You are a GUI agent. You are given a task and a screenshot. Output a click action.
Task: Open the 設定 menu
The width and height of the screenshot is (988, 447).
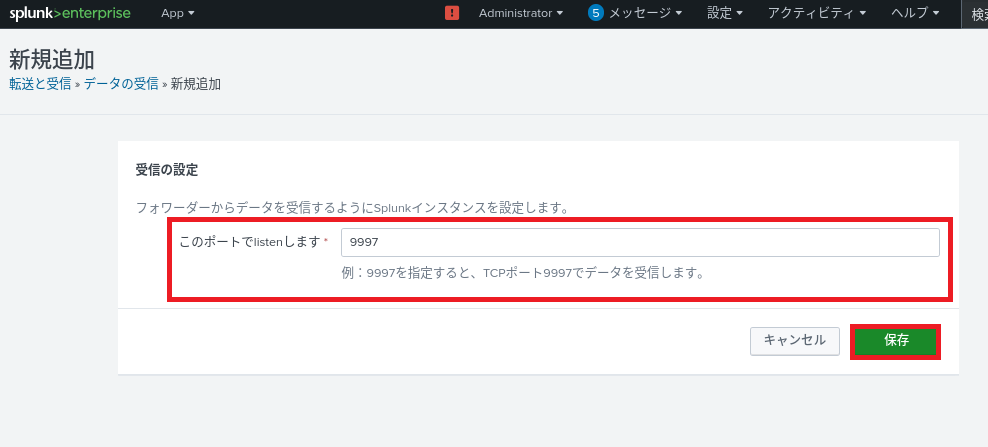point(725,13)
